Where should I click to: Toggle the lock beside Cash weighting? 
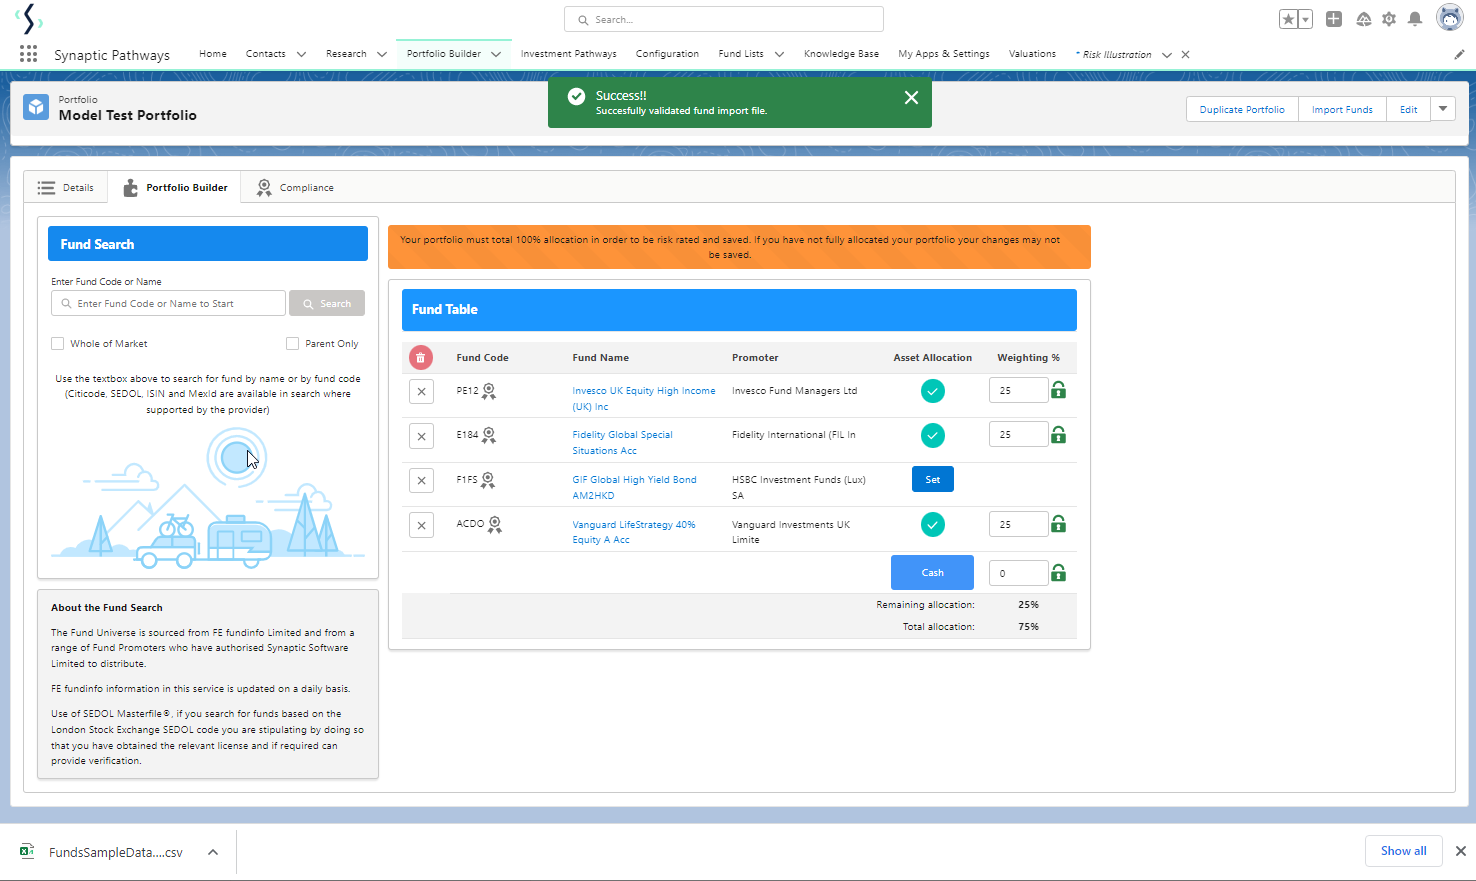pos(1058,573)
